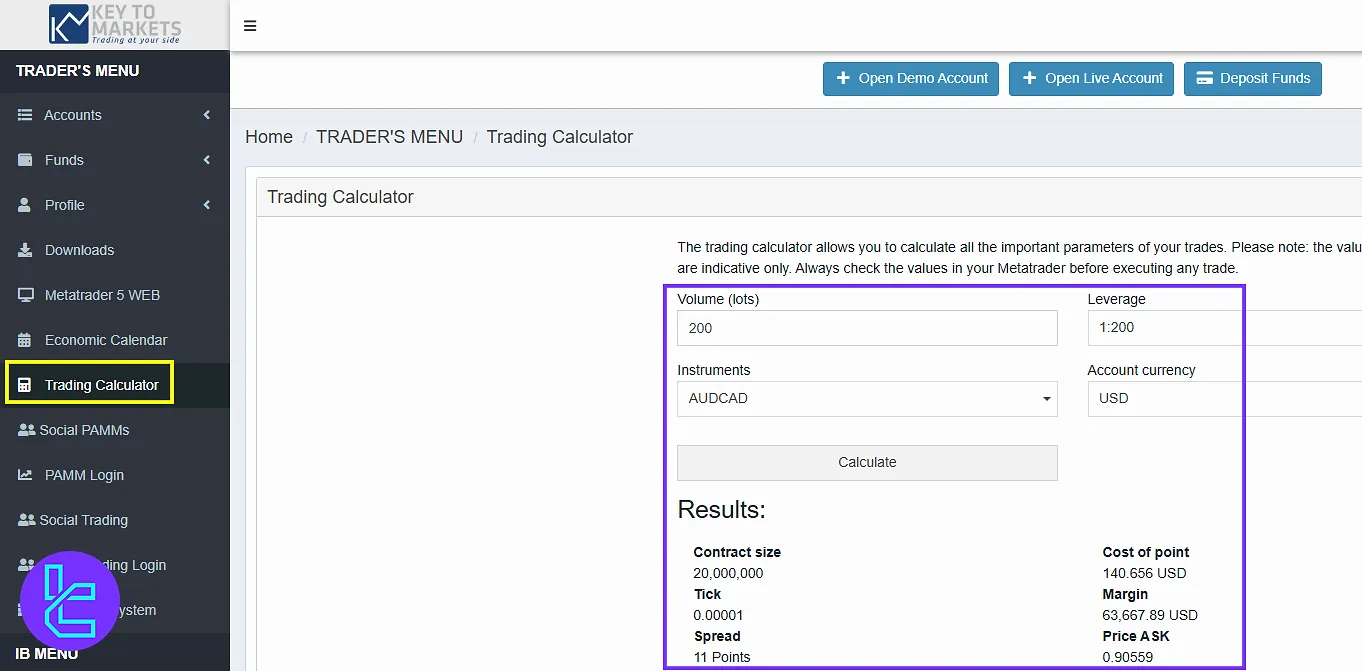Click the Key To Markets logo
Image resolution: width=1362 pixels, height=671 pixels.
(115, 24)
